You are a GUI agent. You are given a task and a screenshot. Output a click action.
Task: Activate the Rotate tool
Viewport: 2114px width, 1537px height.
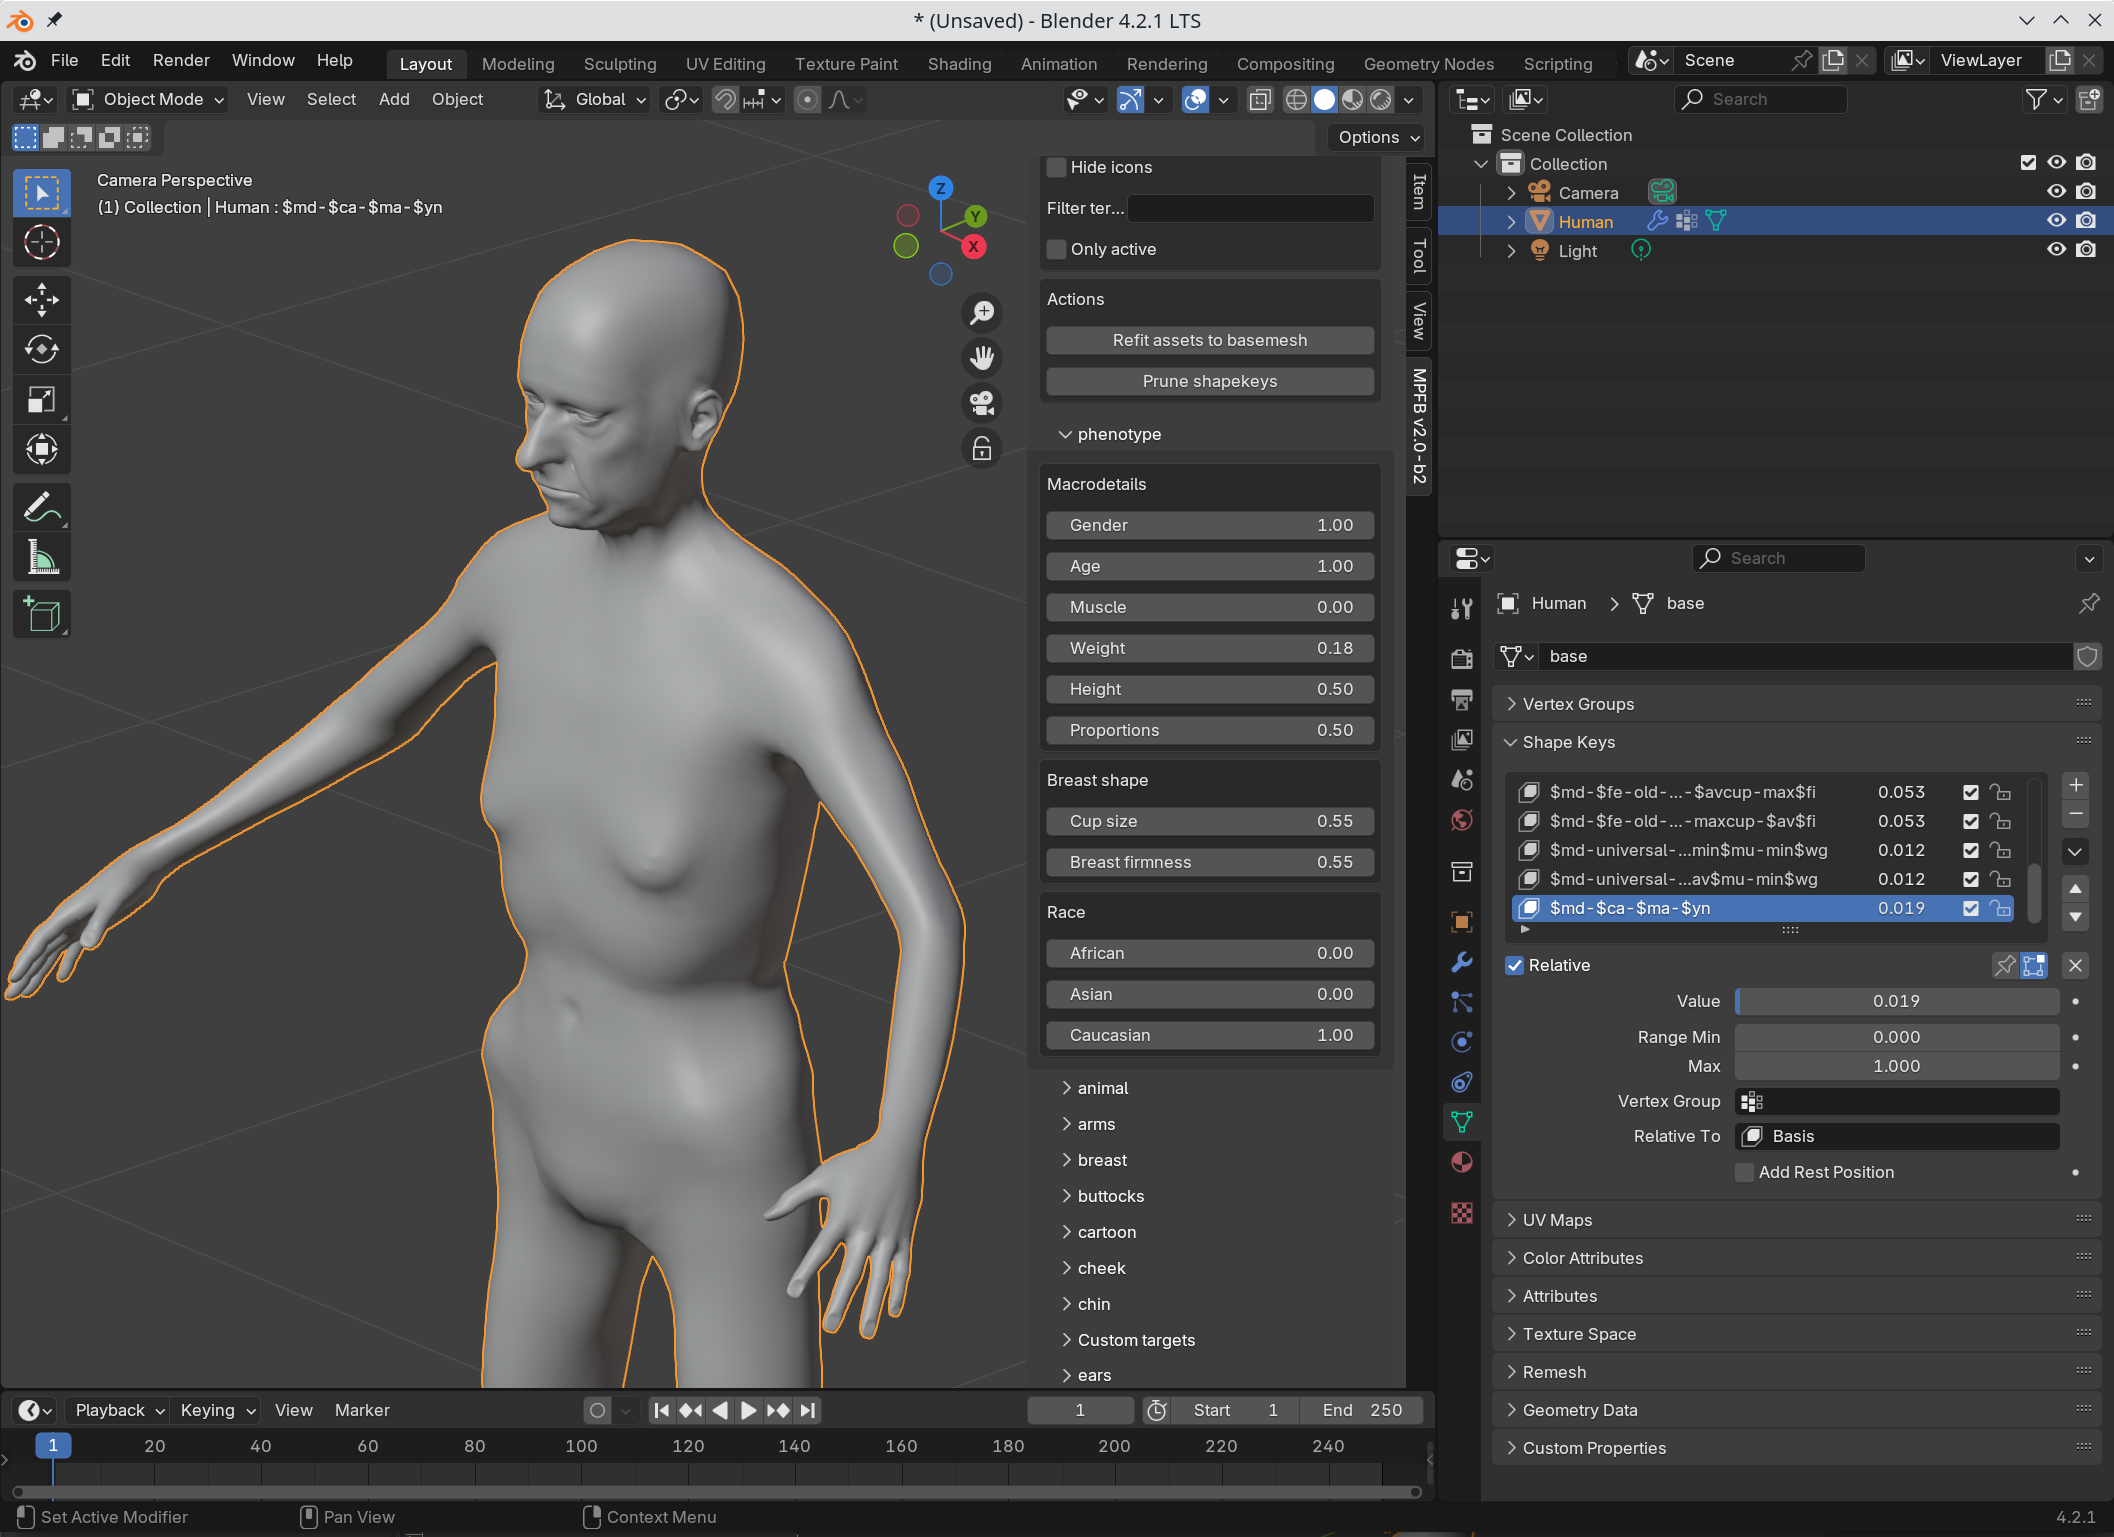(x=41, y=350)
